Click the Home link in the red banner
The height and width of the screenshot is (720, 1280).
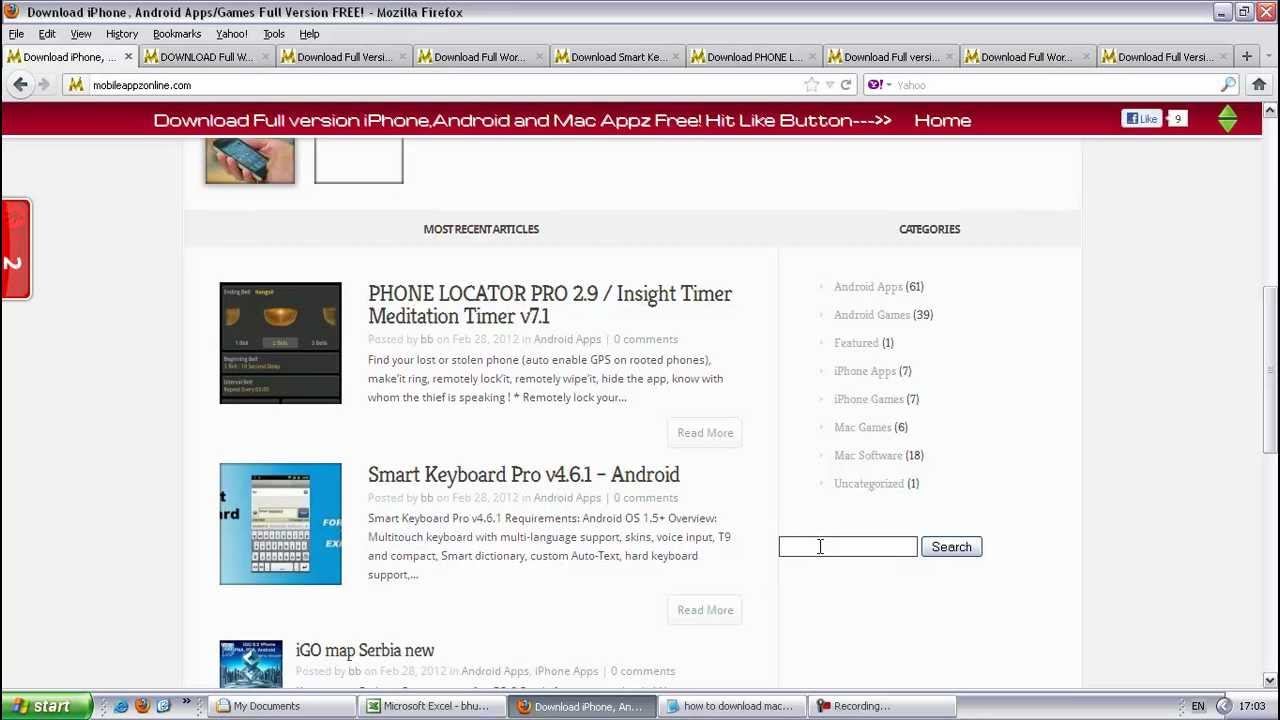[942, 120]
